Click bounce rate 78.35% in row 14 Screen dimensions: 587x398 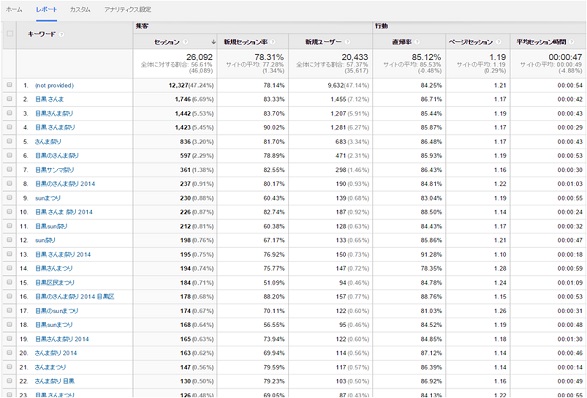point(431,268)
